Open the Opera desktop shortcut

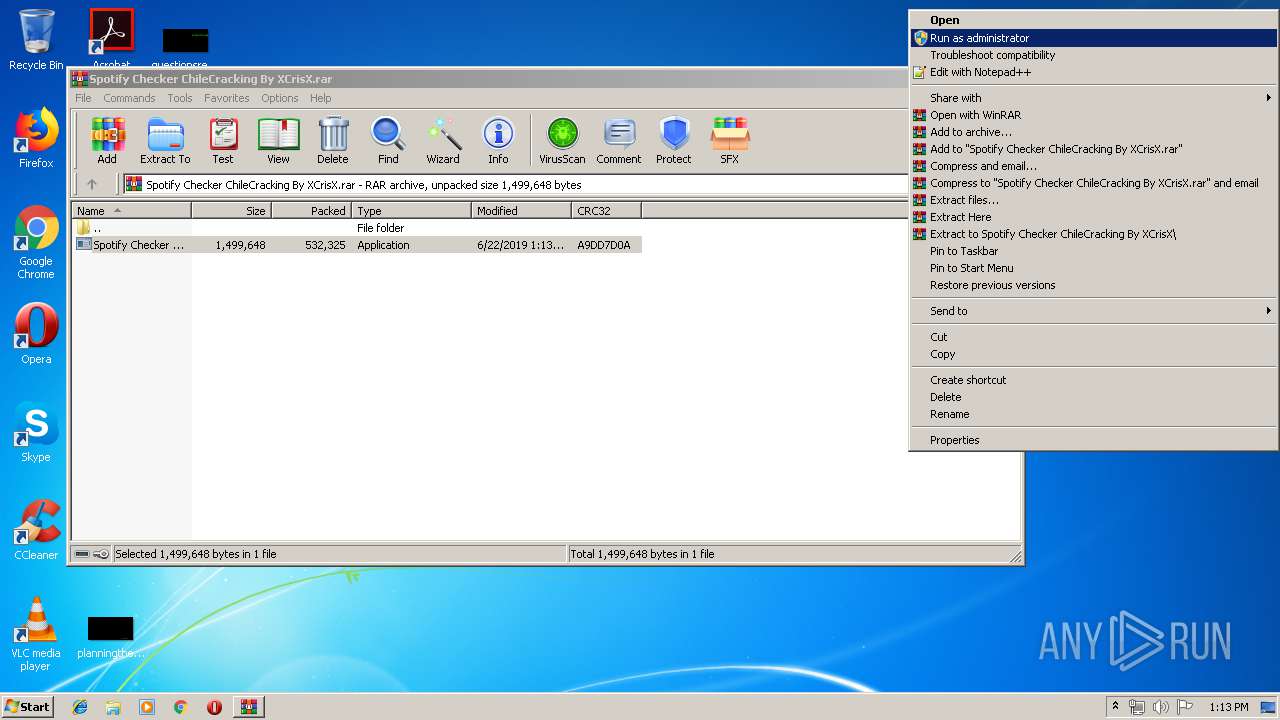[x=36, y=334]
